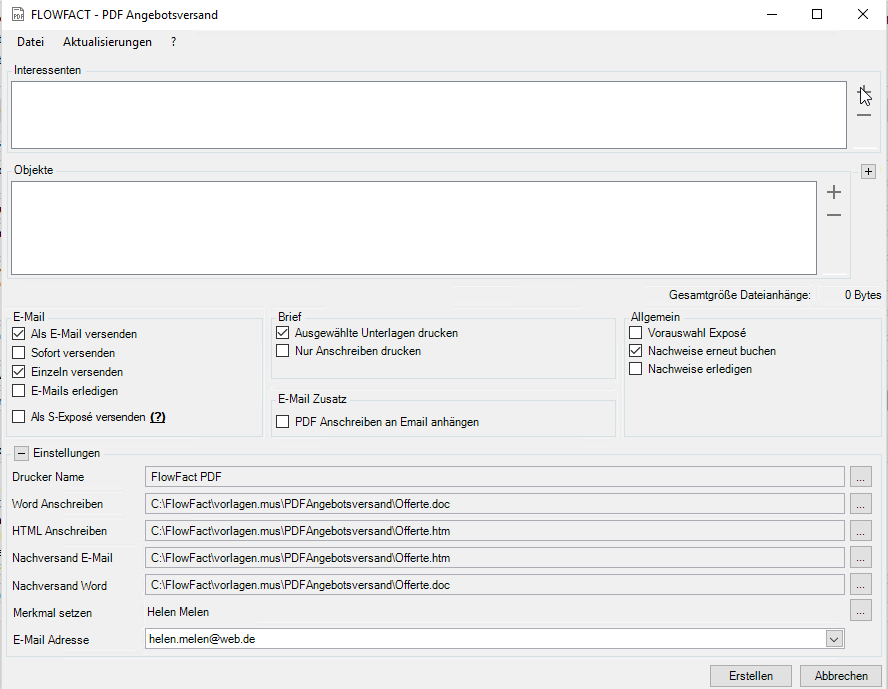Image resolution: width=888 pixels, height=689 pixels.
Task: Open E-Mail Adresse dropdown arrow
Action: point(834,639)
